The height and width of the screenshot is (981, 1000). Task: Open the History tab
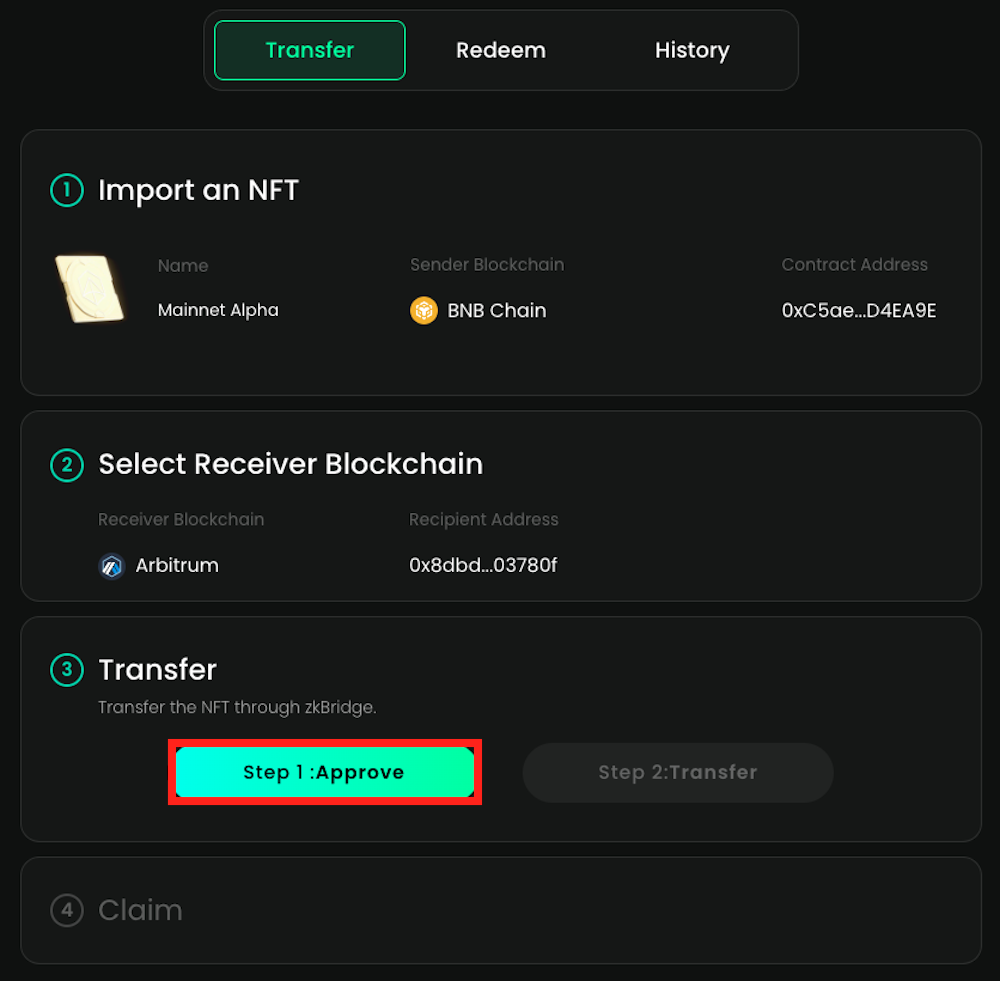(691, 50)
